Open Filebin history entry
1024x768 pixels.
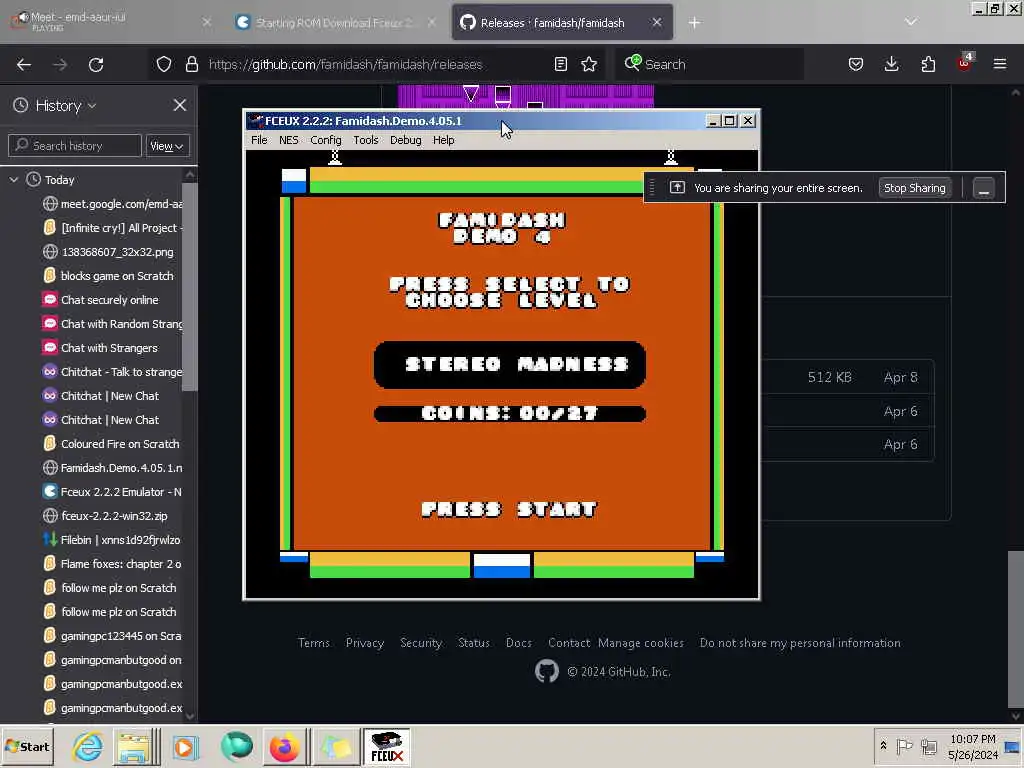click(112, 539)
